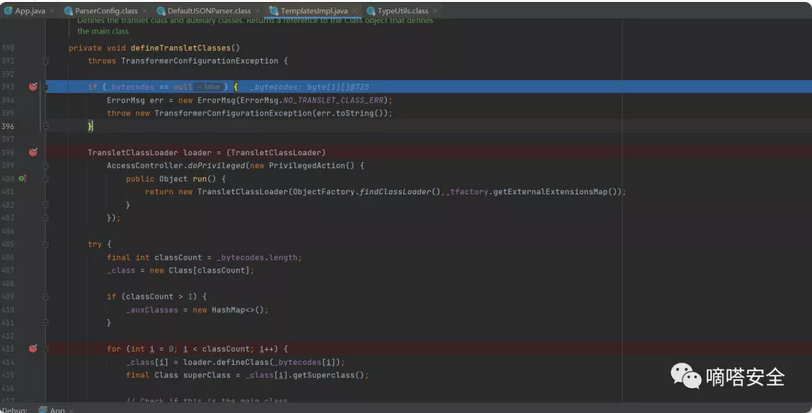812x413 pixels.
Task: Click the ParserConfig.class file icon
Action: pos(68,11)
